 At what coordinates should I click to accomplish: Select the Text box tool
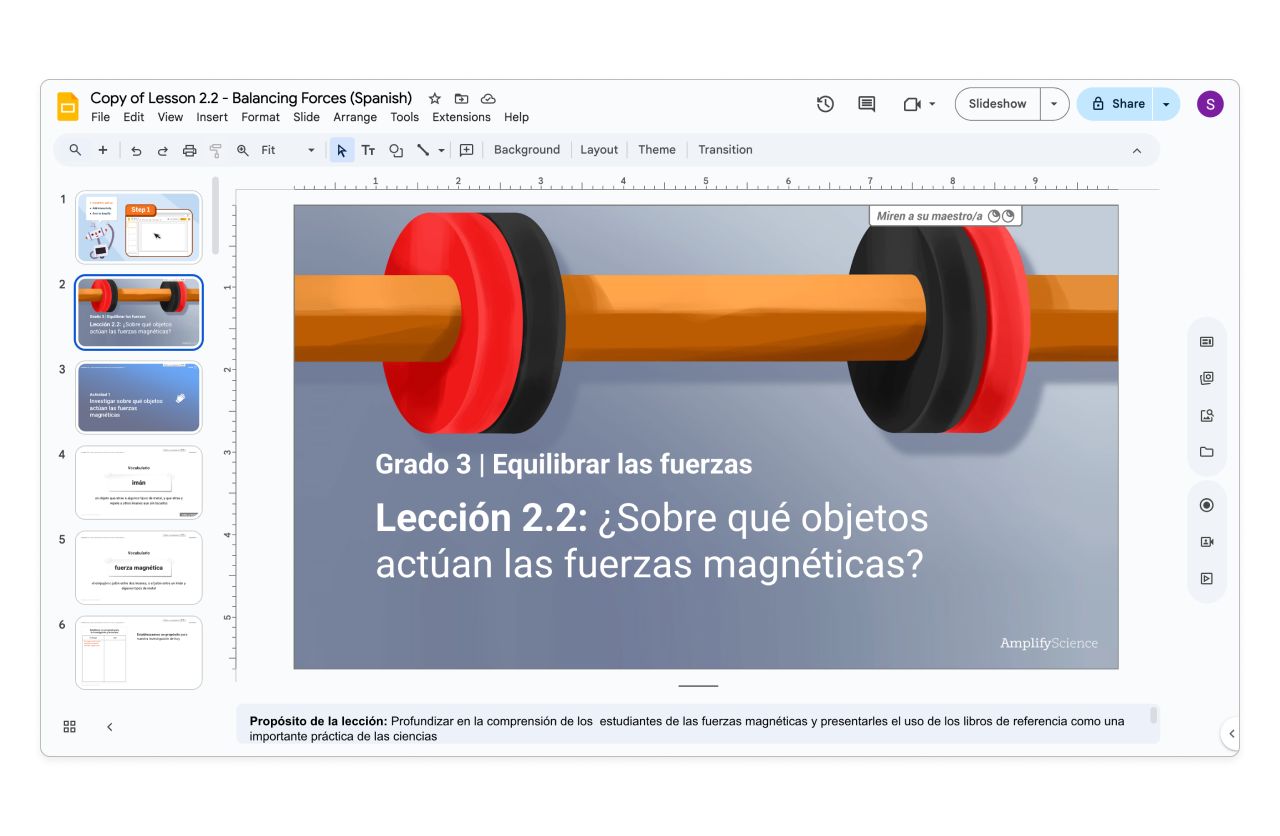click(x=368, y=149)
